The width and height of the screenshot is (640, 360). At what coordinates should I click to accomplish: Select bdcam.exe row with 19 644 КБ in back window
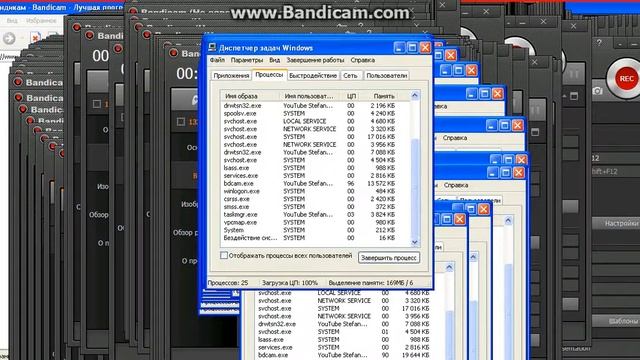point(343,355)
